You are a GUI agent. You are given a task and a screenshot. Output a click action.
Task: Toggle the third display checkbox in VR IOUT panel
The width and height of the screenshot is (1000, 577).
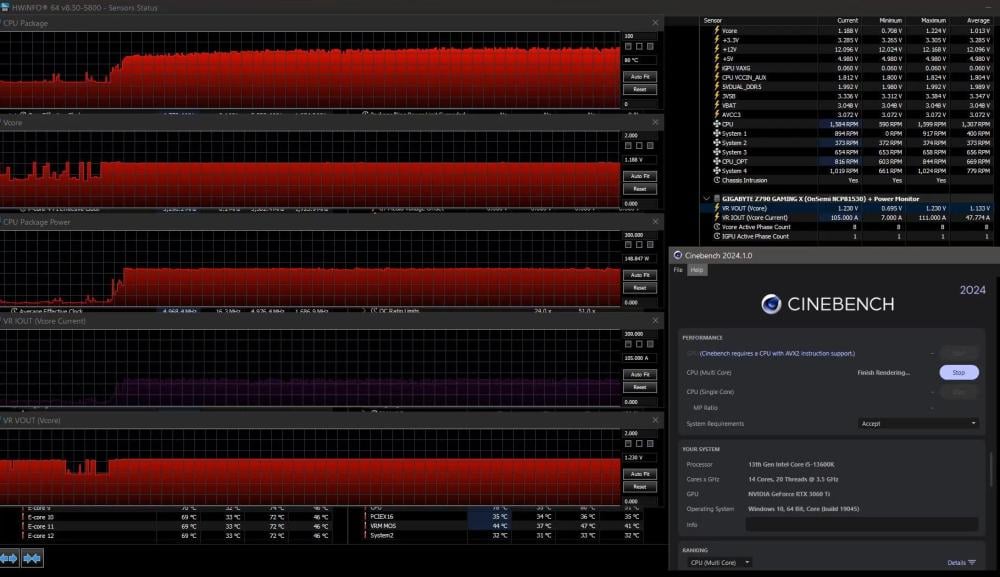[x=650, y=345]
